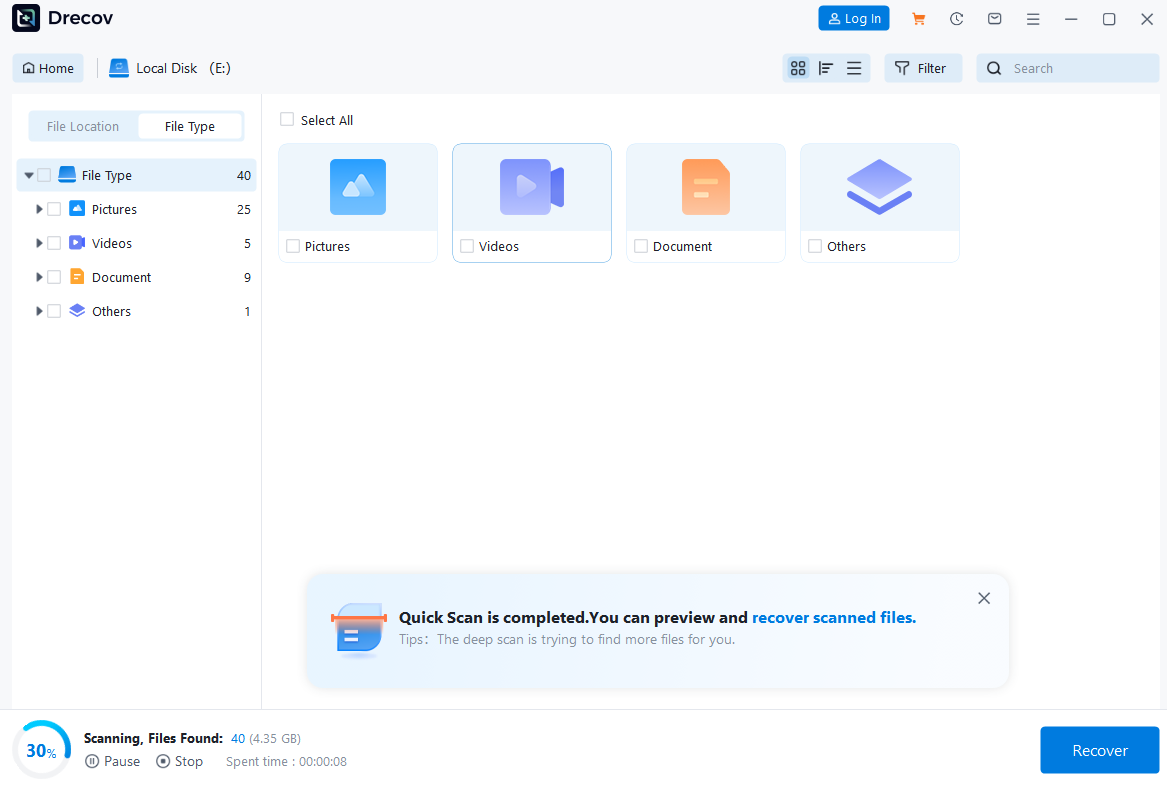Switch to list view layout

coord(854,67)
